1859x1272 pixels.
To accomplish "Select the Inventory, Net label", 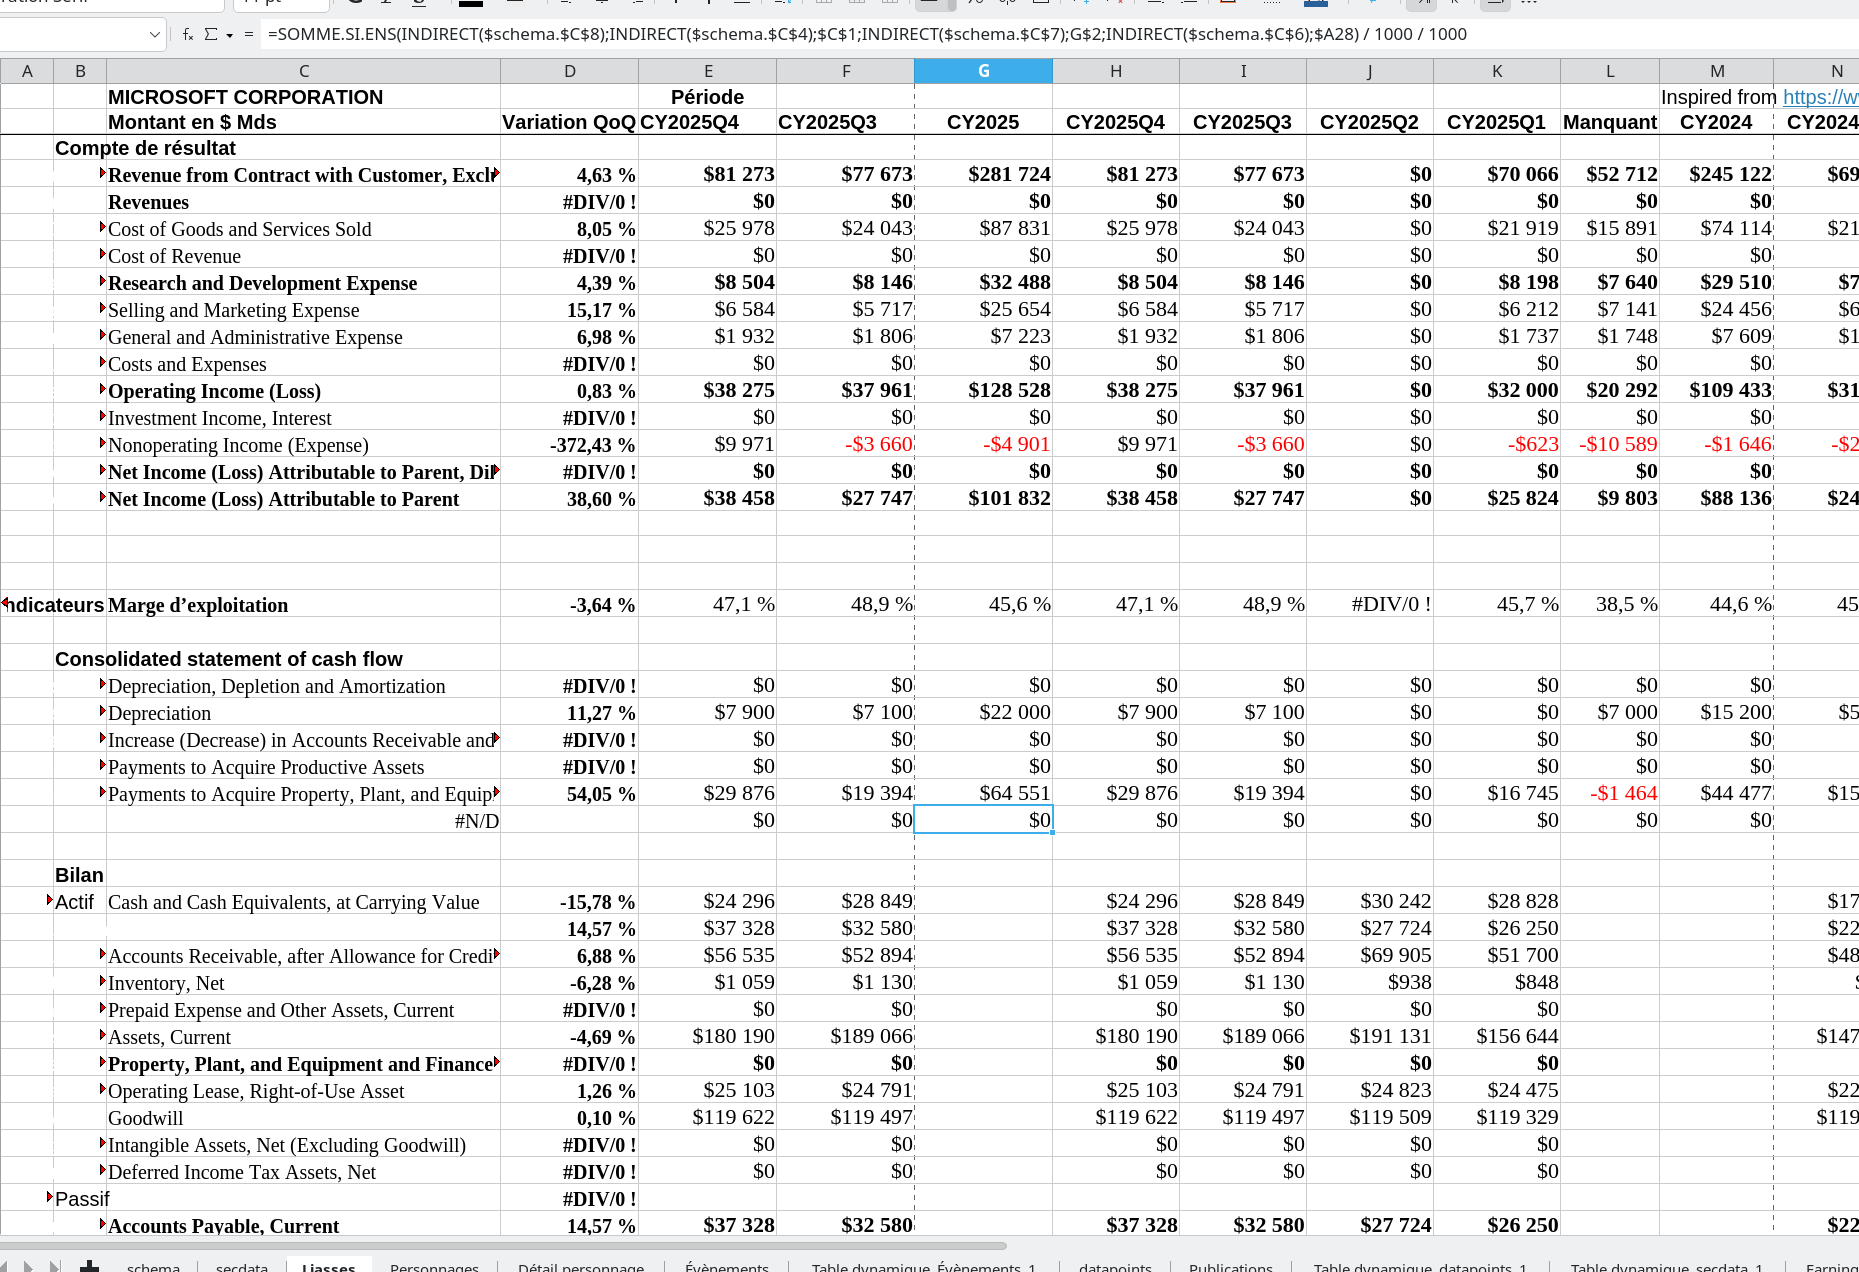I will [166, 983].
